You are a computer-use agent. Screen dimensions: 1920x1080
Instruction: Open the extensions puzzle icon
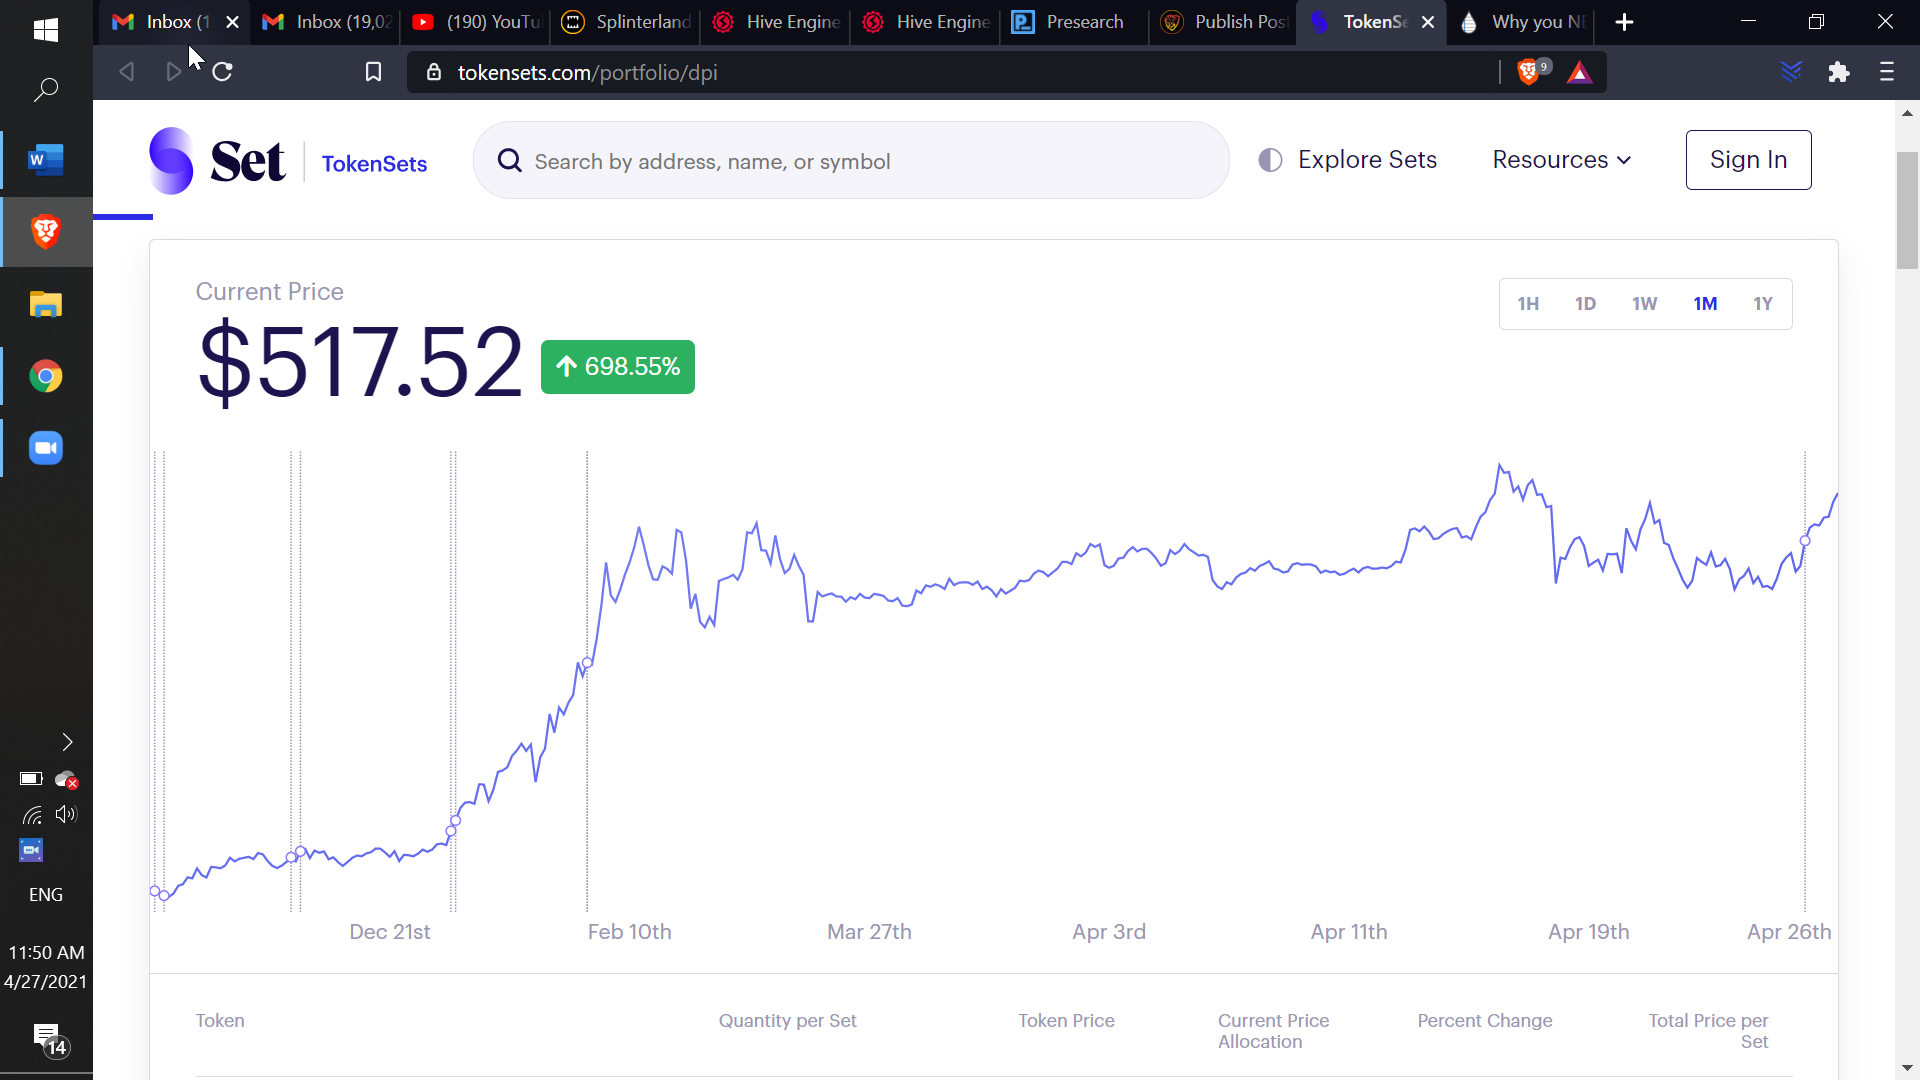tap(1839, 72)
